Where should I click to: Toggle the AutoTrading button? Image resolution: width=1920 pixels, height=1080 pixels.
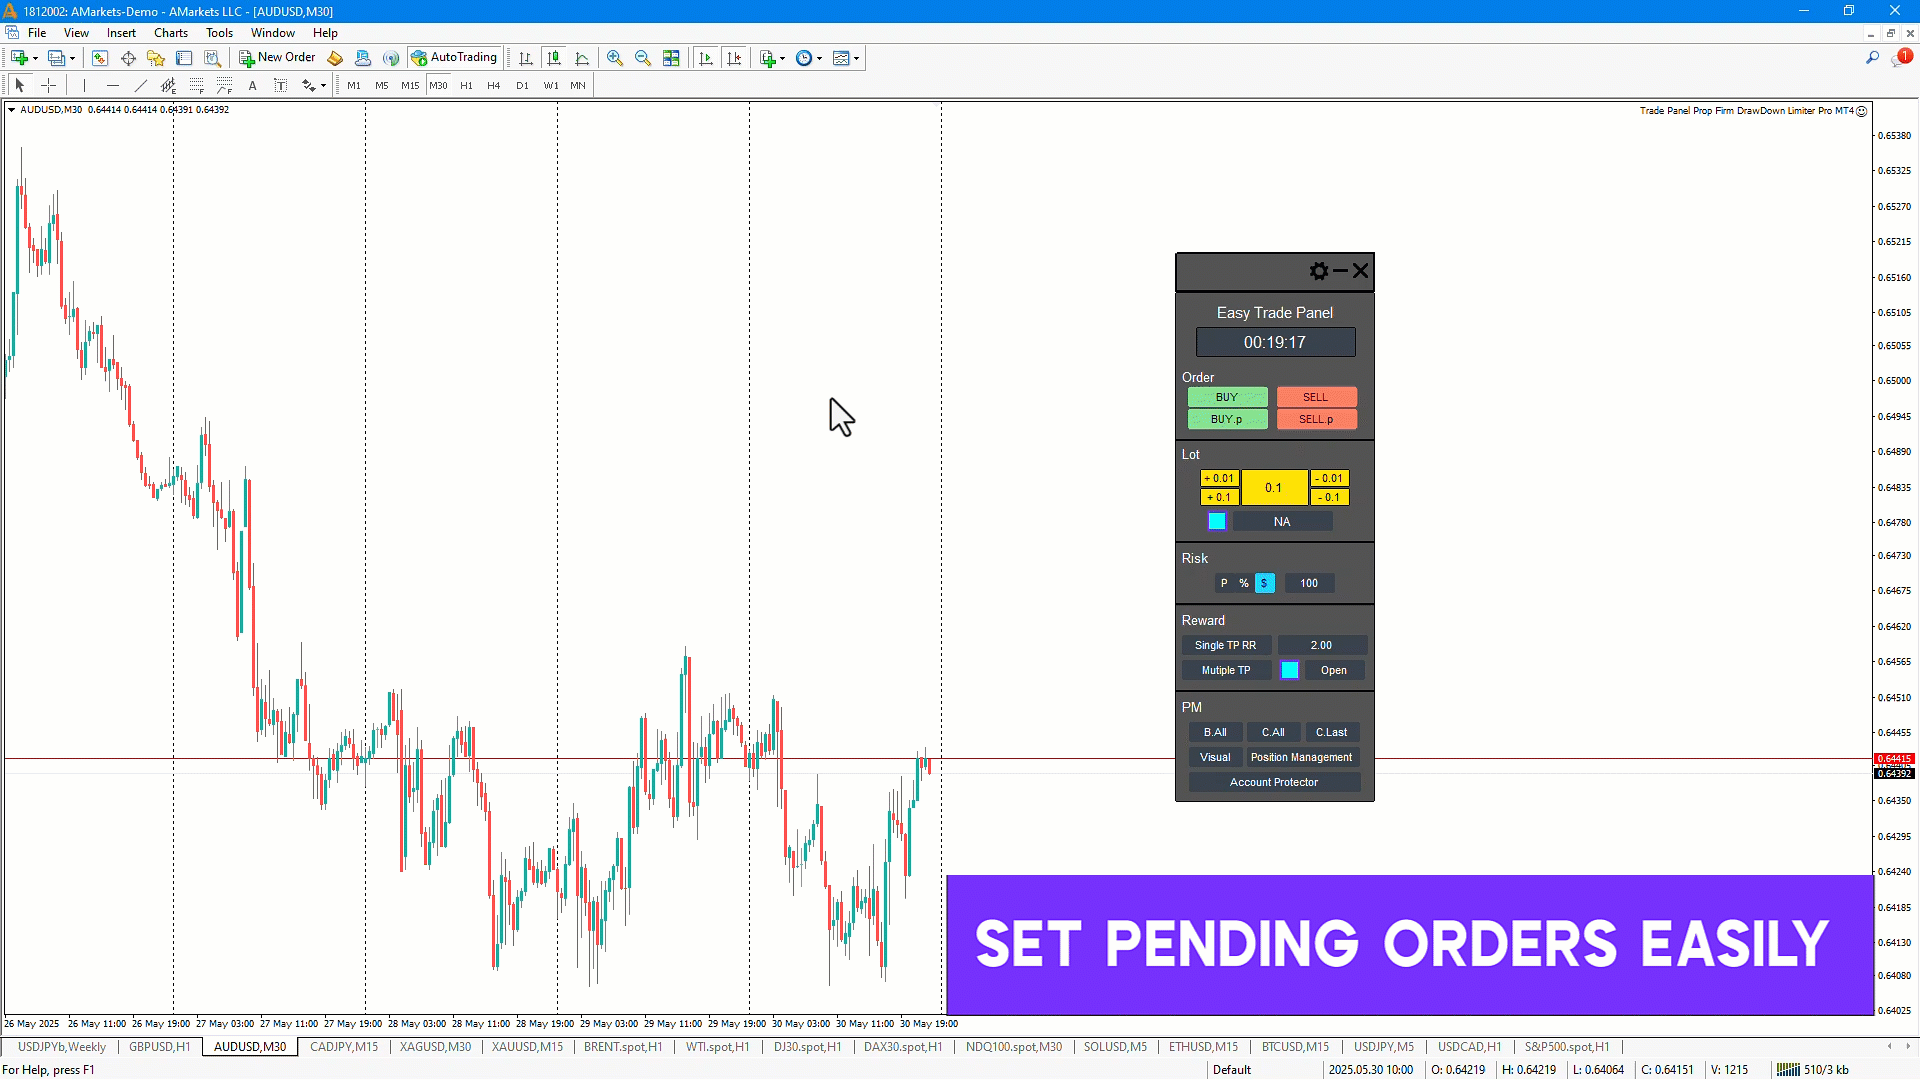pos(455,58)
